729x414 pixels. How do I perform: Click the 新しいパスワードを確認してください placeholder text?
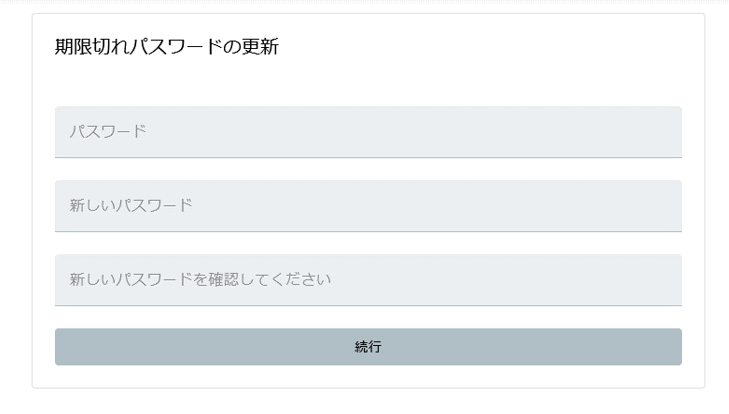coord(200,279)
